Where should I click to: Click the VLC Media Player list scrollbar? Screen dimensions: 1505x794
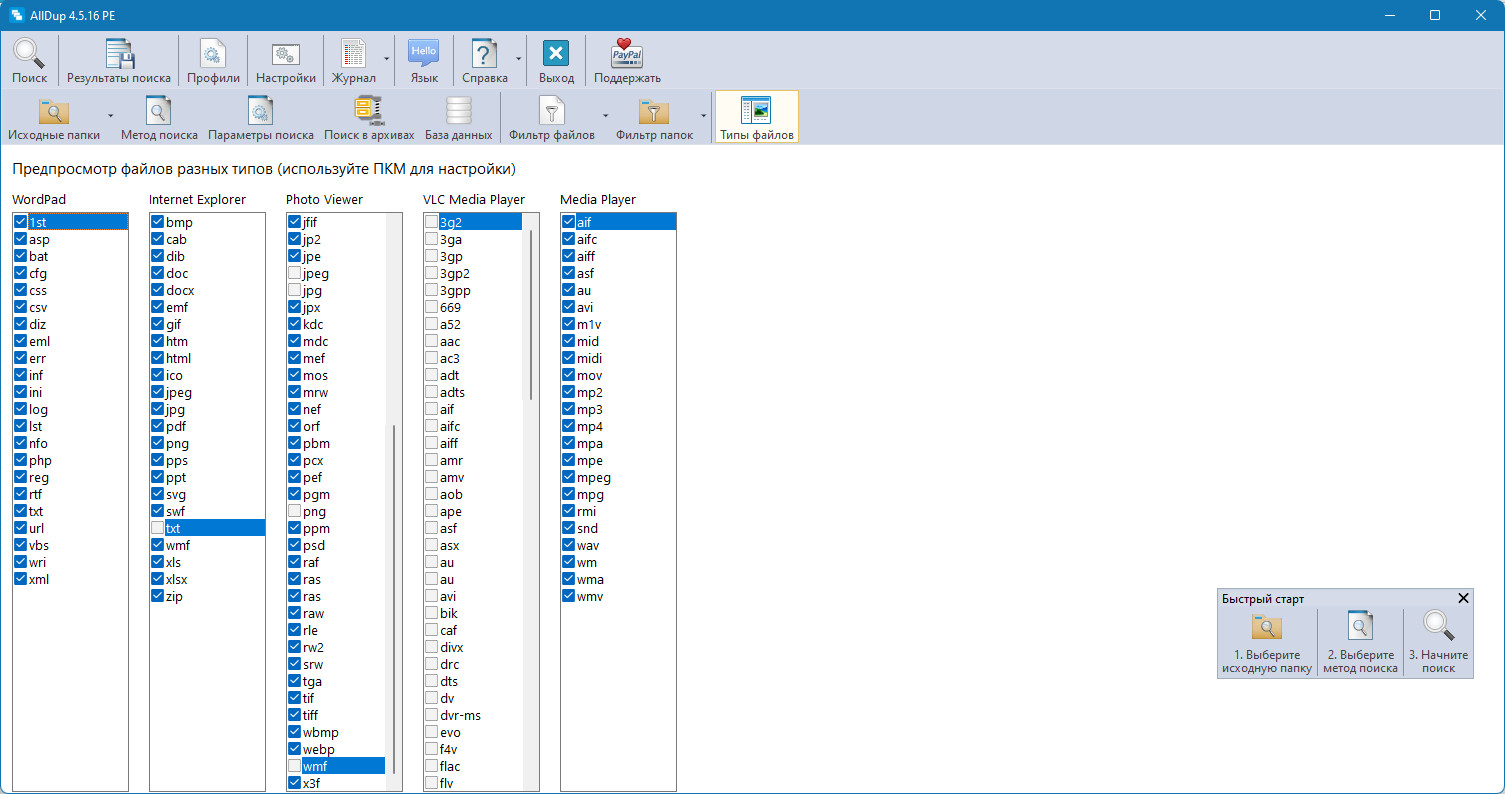click(x=531, y=315)
